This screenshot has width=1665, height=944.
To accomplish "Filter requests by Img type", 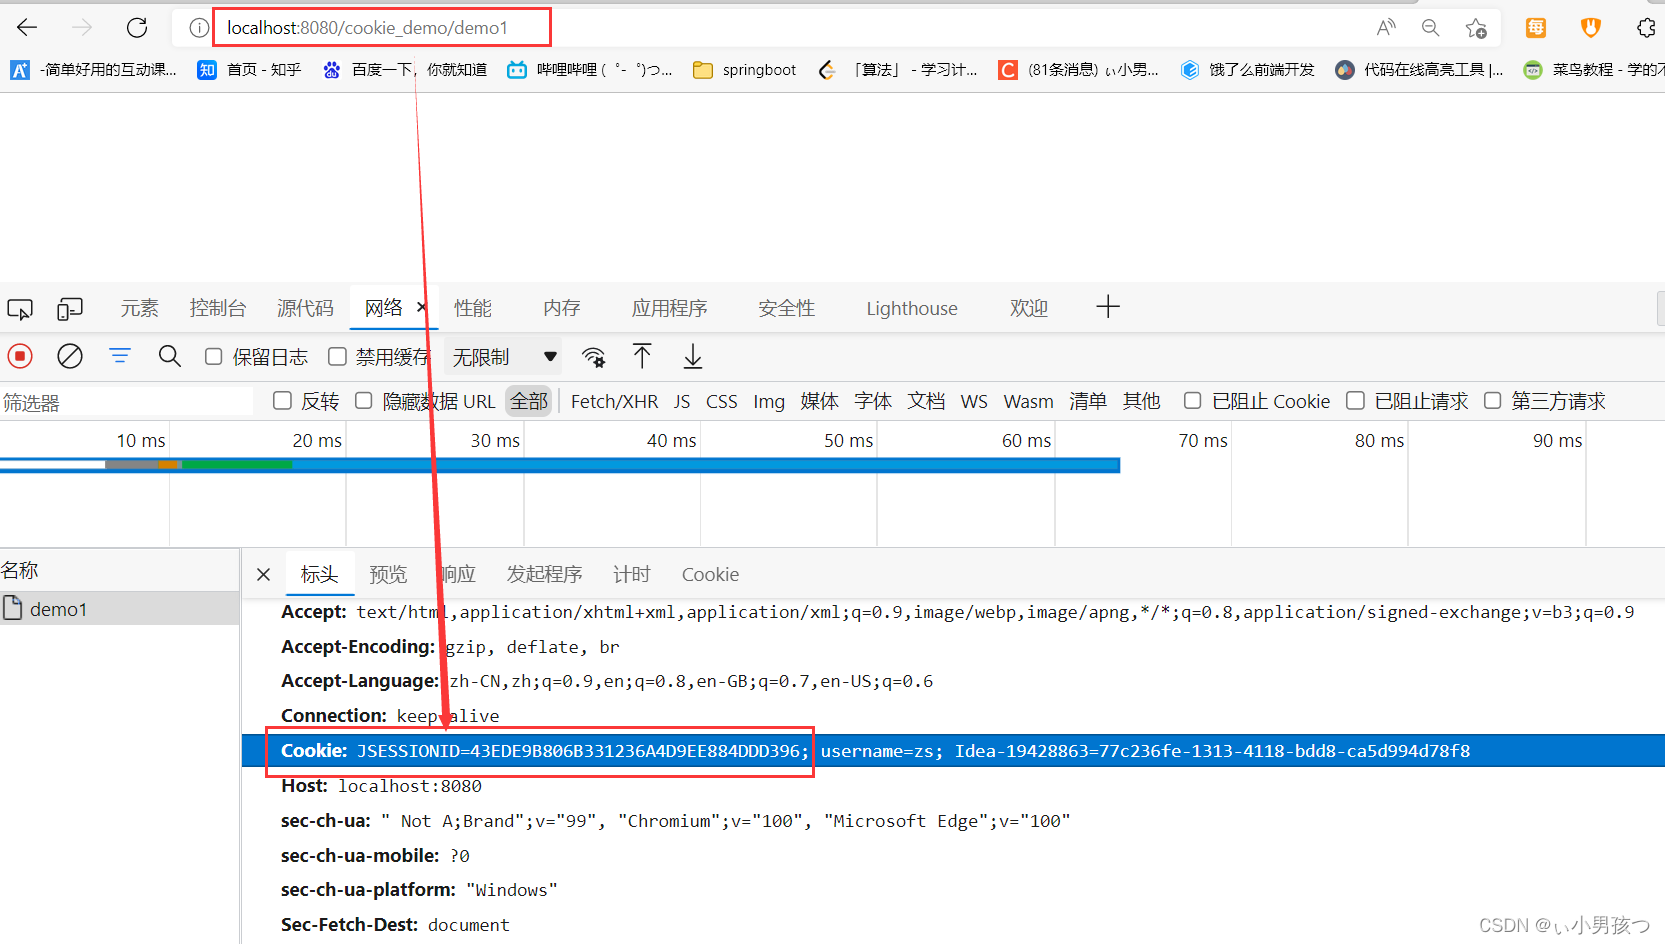I will click(x=769, y=401).
